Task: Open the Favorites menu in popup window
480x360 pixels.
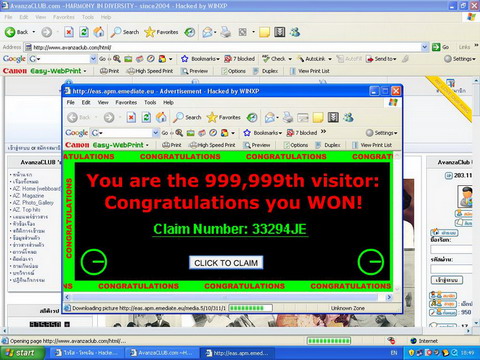Action: tap(126, 102)
